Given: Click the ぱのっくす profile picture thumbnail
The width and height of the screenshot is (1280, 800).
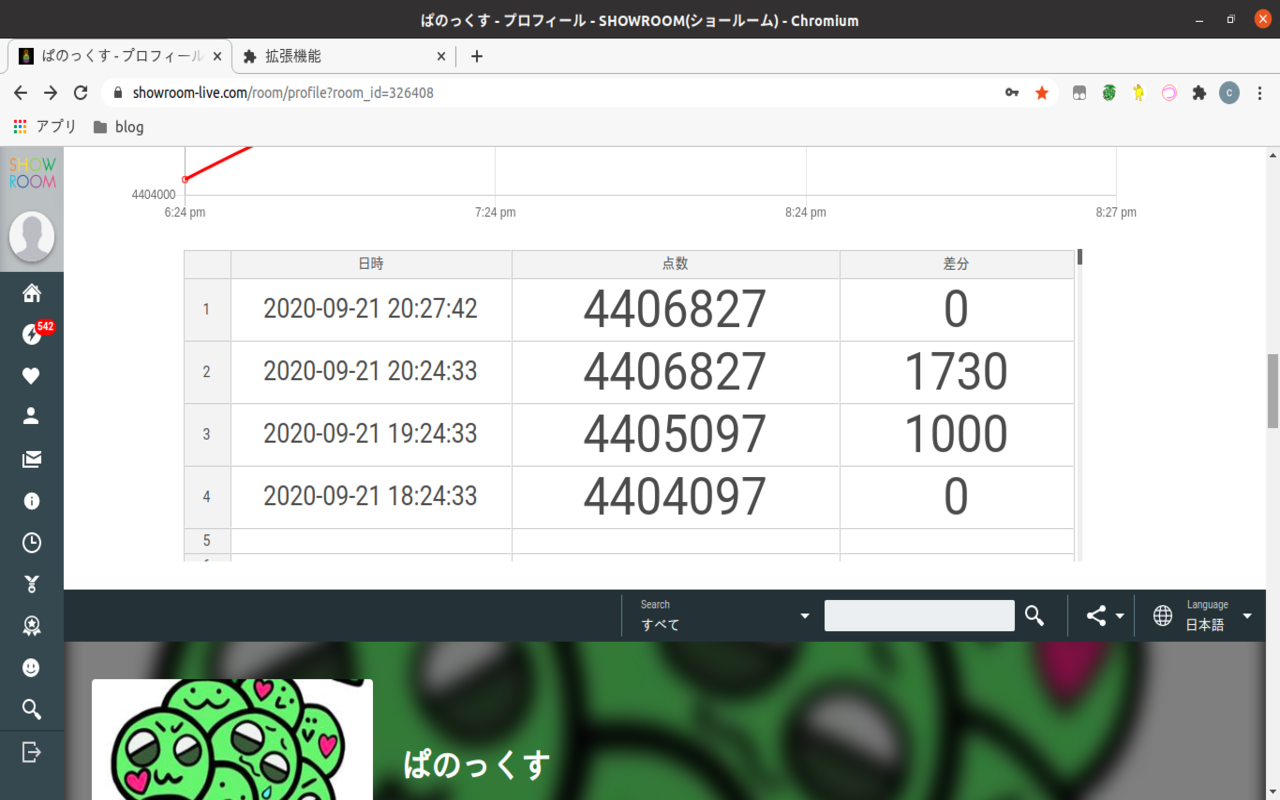Looking at the screenshot, I should click(x=232, y=740).
